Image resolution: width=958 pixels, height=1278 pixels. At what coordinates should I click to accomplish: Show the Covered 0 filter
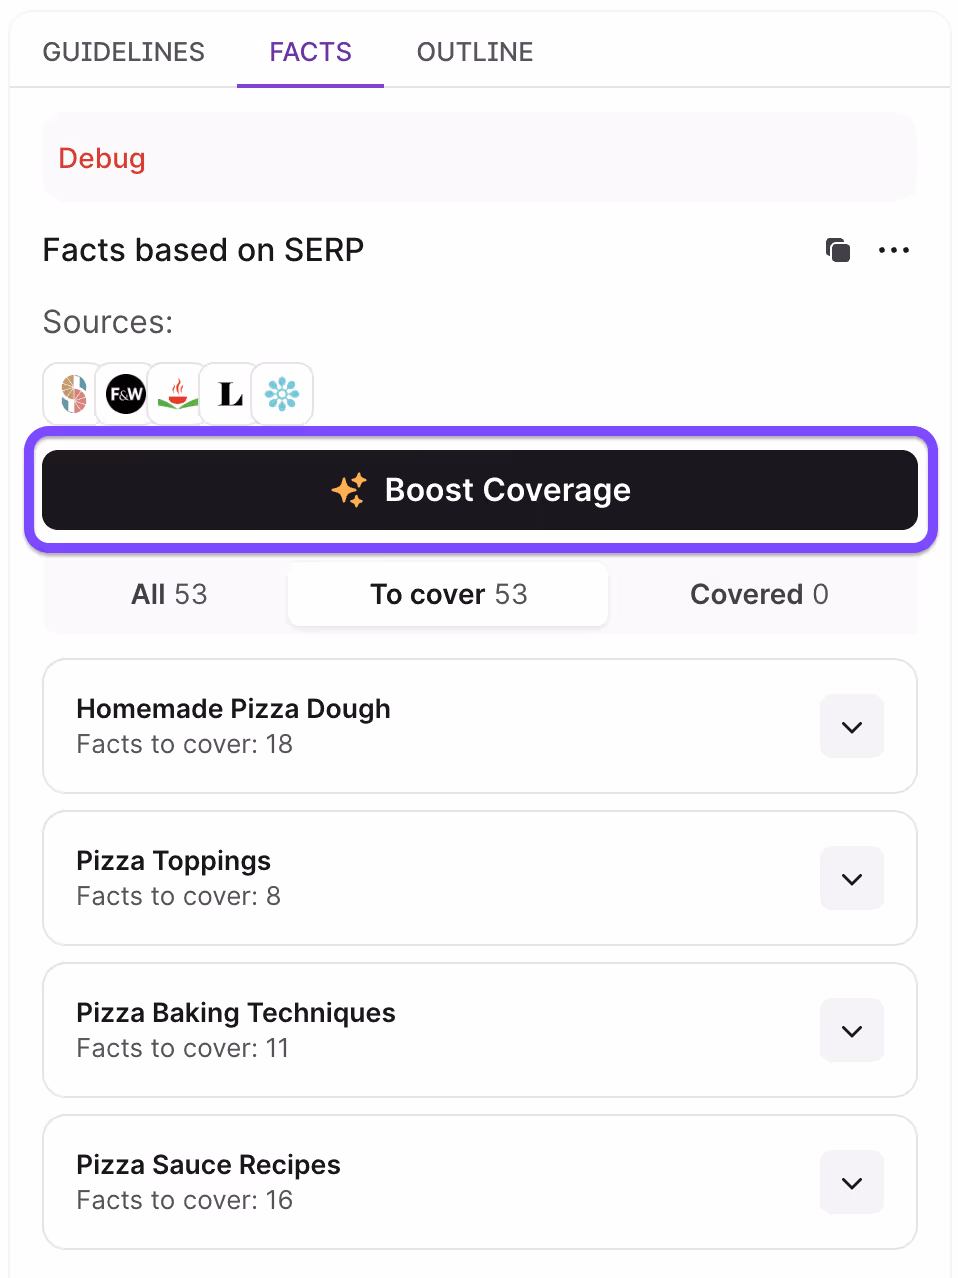click(x=759, y=594)
